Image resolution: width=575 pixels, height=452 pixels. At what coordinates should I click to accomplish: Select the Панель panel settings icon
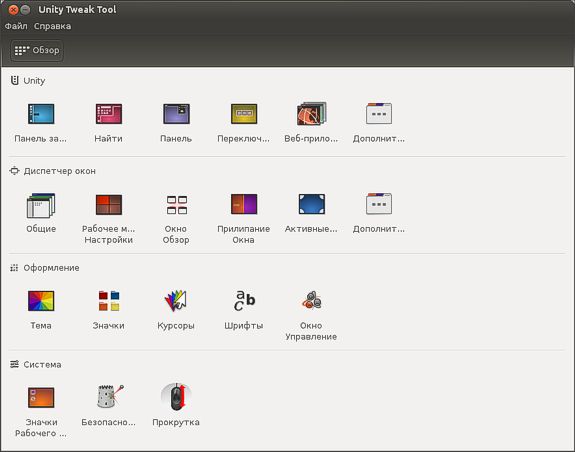tap(176, 114)
